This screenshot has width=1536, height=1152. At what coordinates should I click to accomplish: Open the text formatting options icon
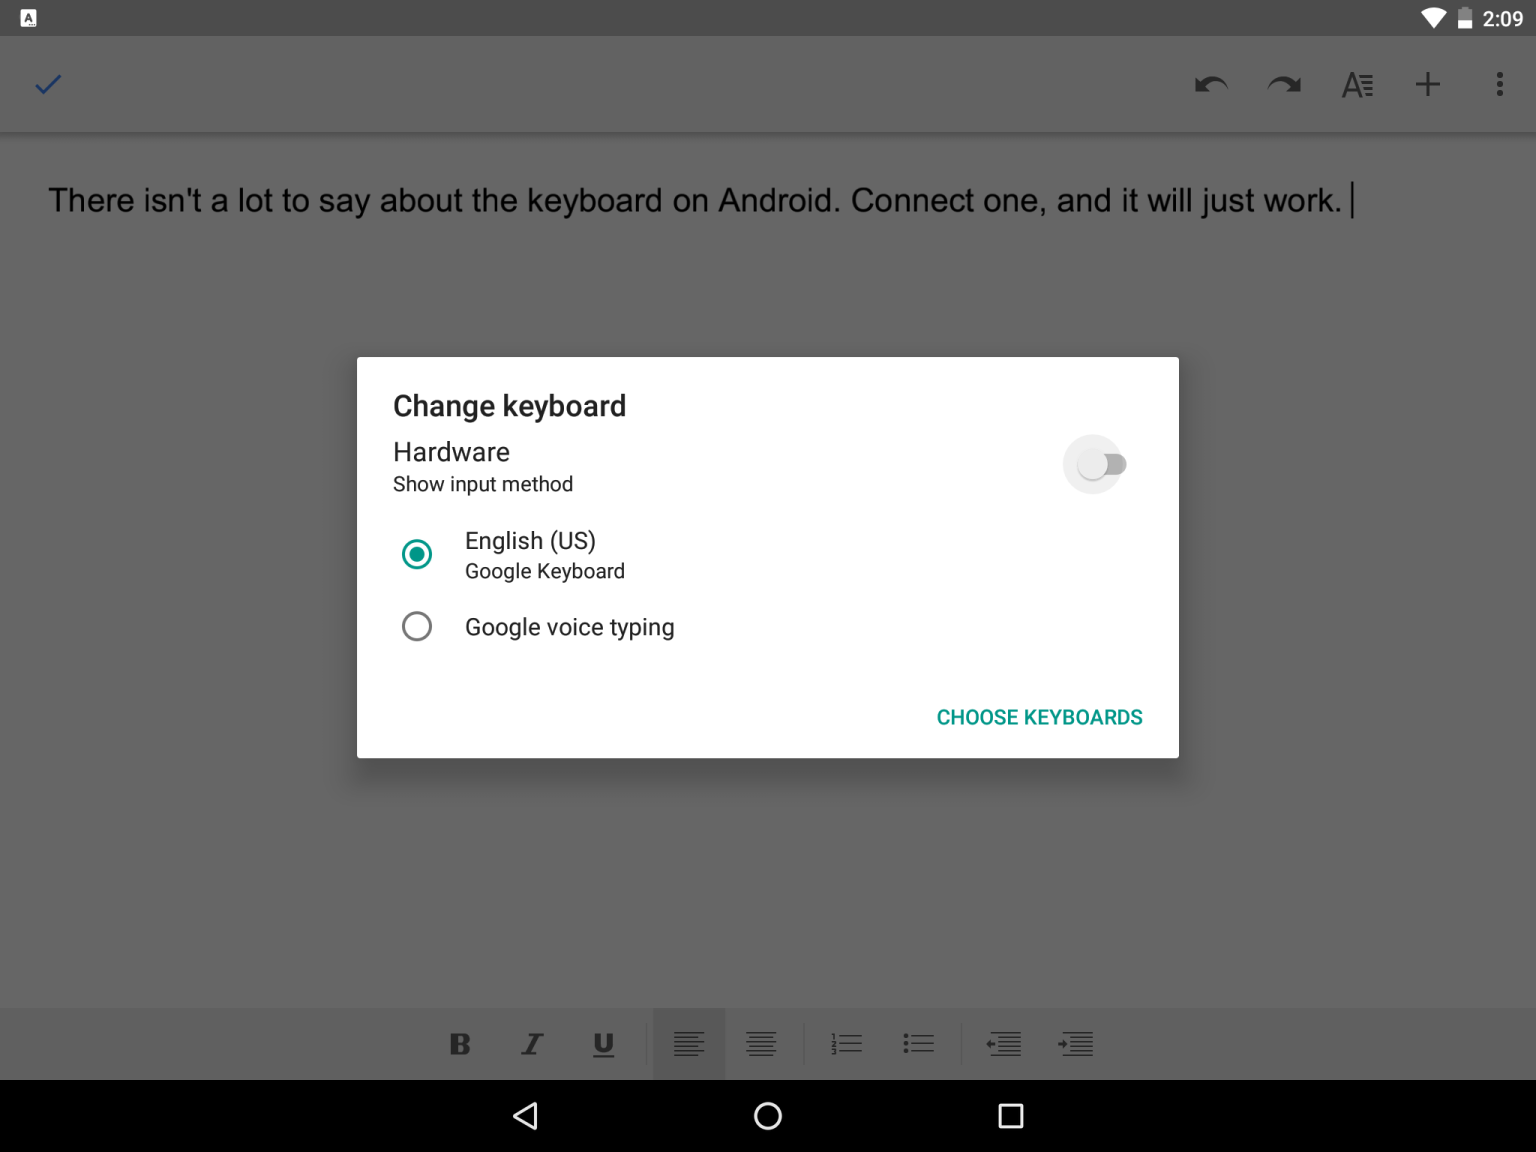[1356, 85]
